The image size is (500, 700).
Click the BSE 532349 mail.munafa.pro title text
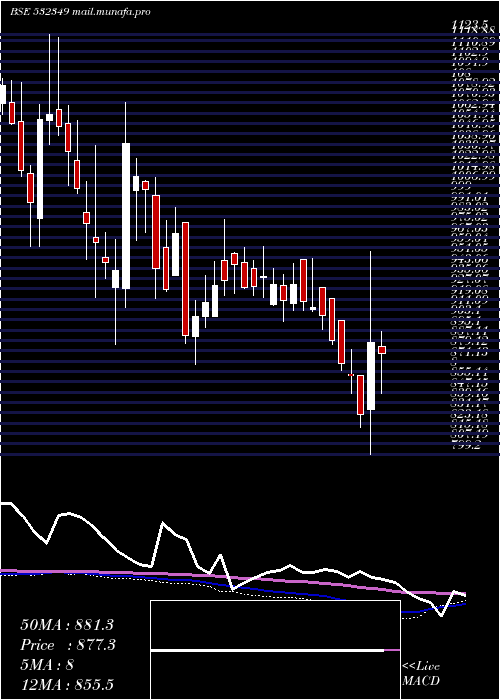pos(80,12)
